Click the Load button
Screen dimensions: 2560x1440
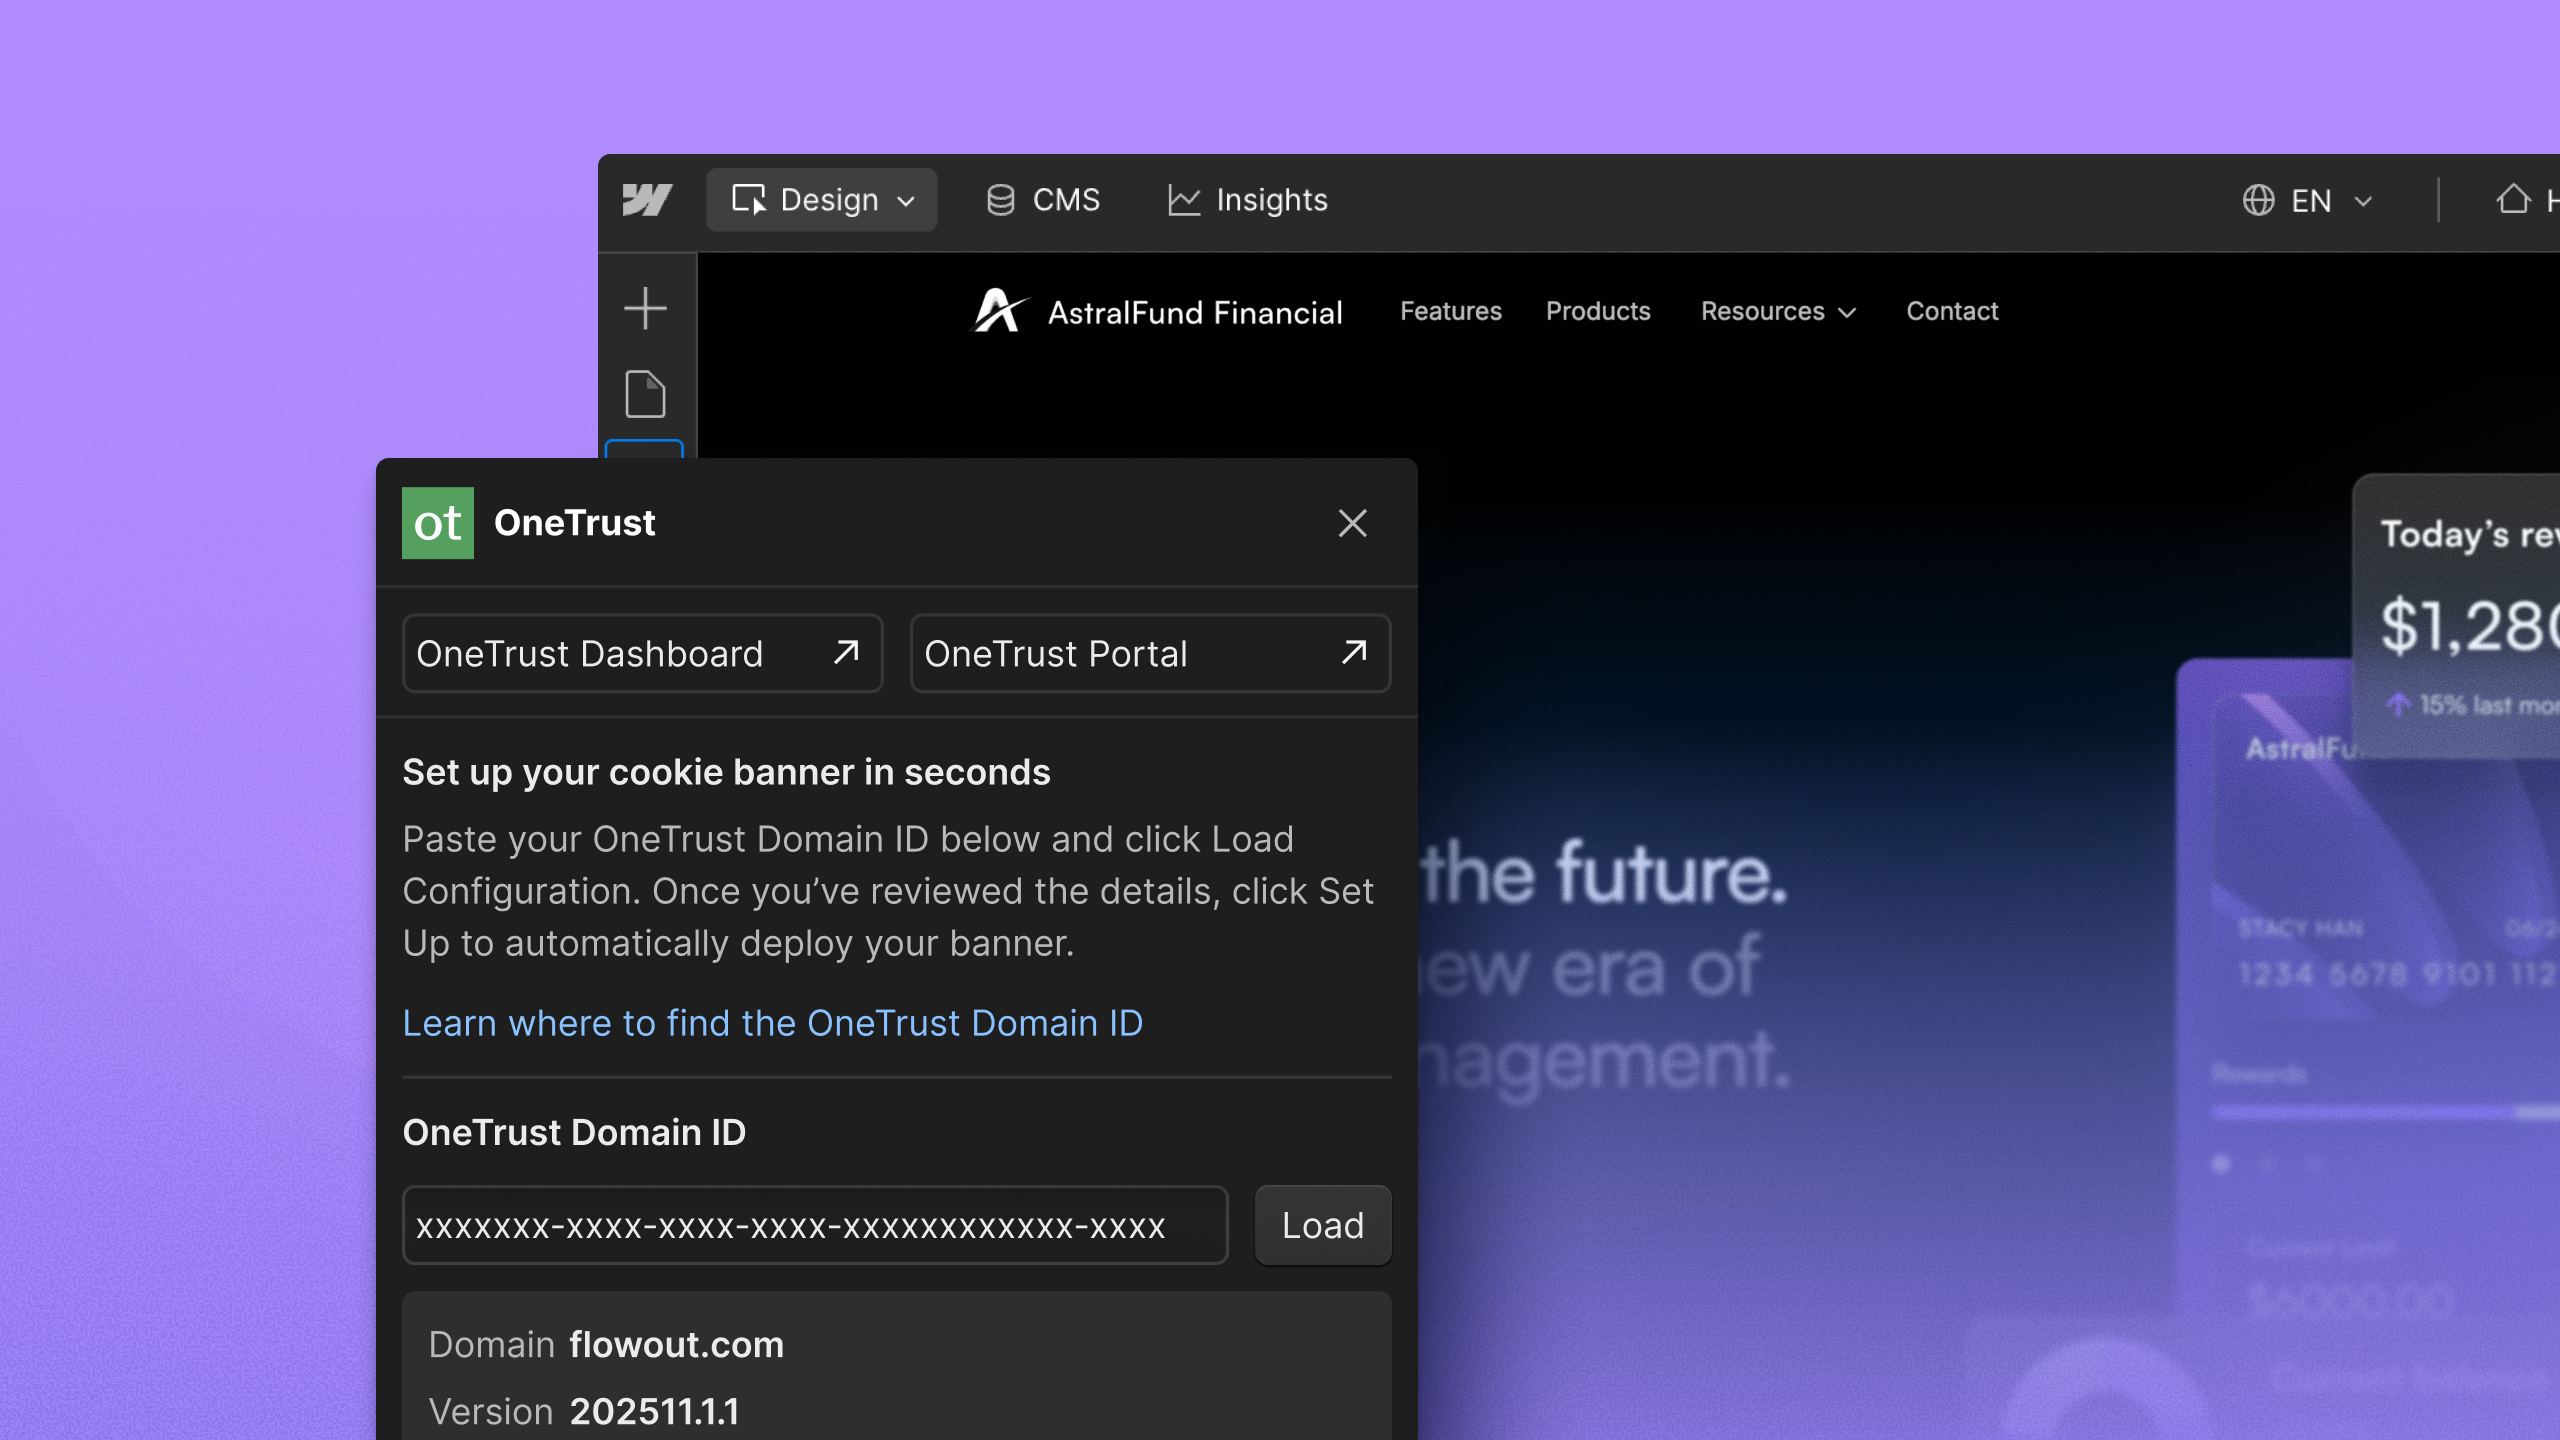point(1322,1225)
